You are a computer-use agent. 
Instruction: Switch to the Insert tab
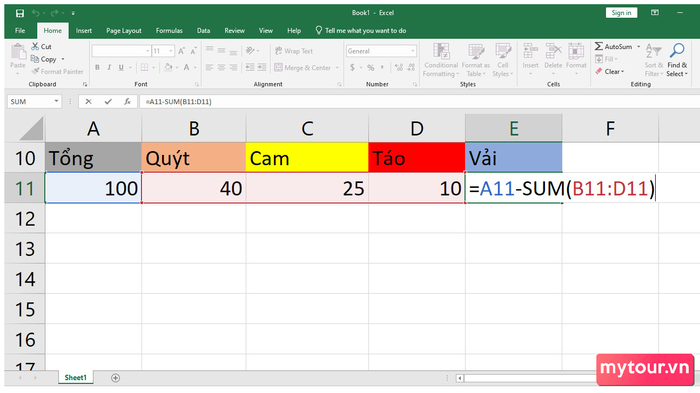coord(83,31)
